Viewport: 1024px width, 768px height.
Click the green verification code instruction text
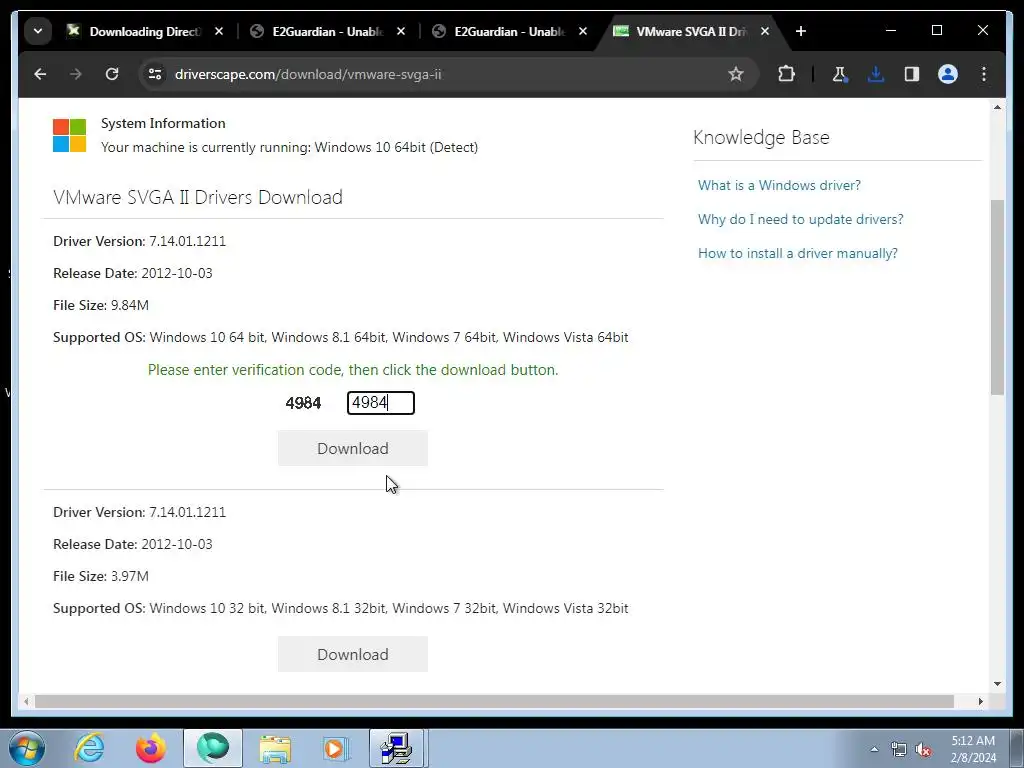353,370
